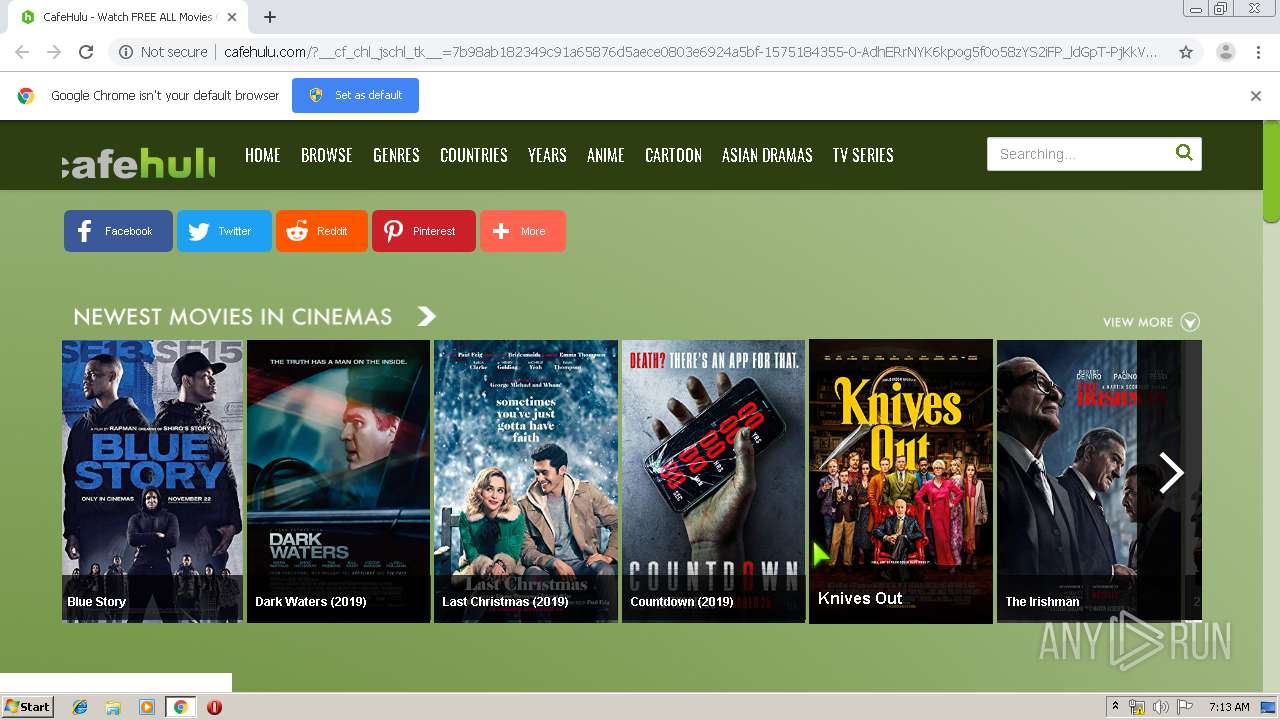Click the cafehulu site logo
This screenshot has height=720, width=1280.
(139, 163)
